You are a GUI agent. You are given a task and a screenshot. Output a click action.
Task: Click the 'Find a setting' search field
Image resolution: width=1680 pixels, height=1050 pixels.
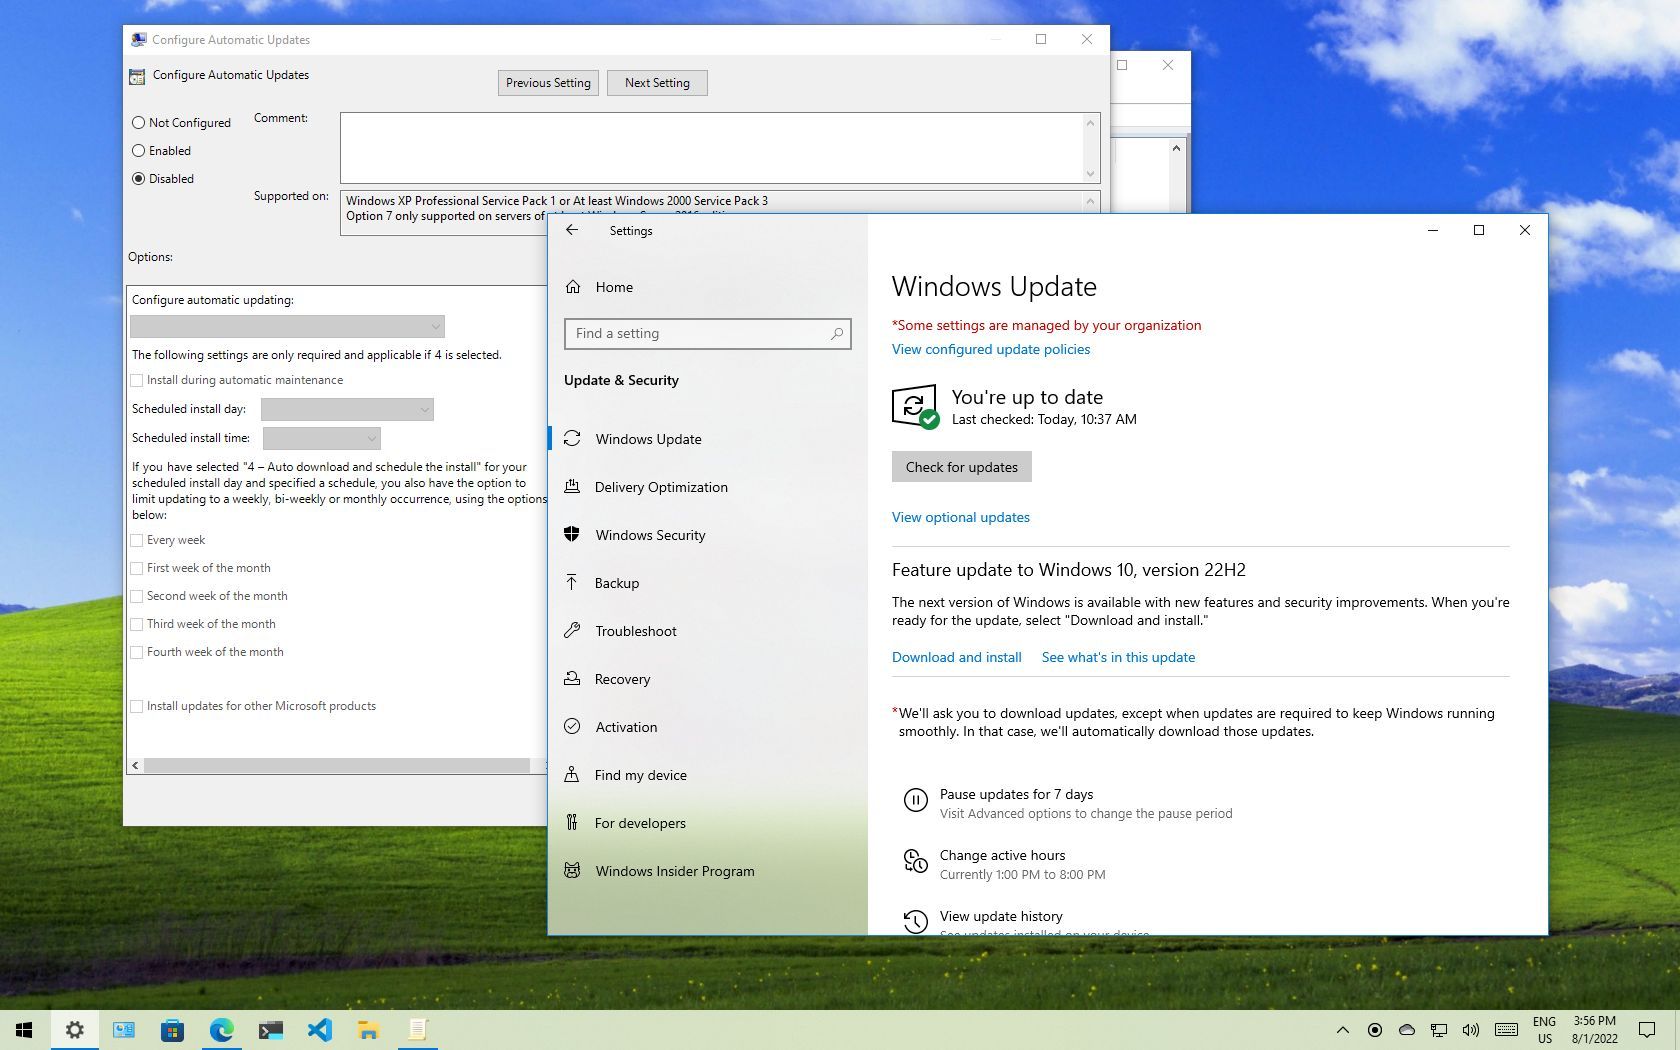coord(707,333)
